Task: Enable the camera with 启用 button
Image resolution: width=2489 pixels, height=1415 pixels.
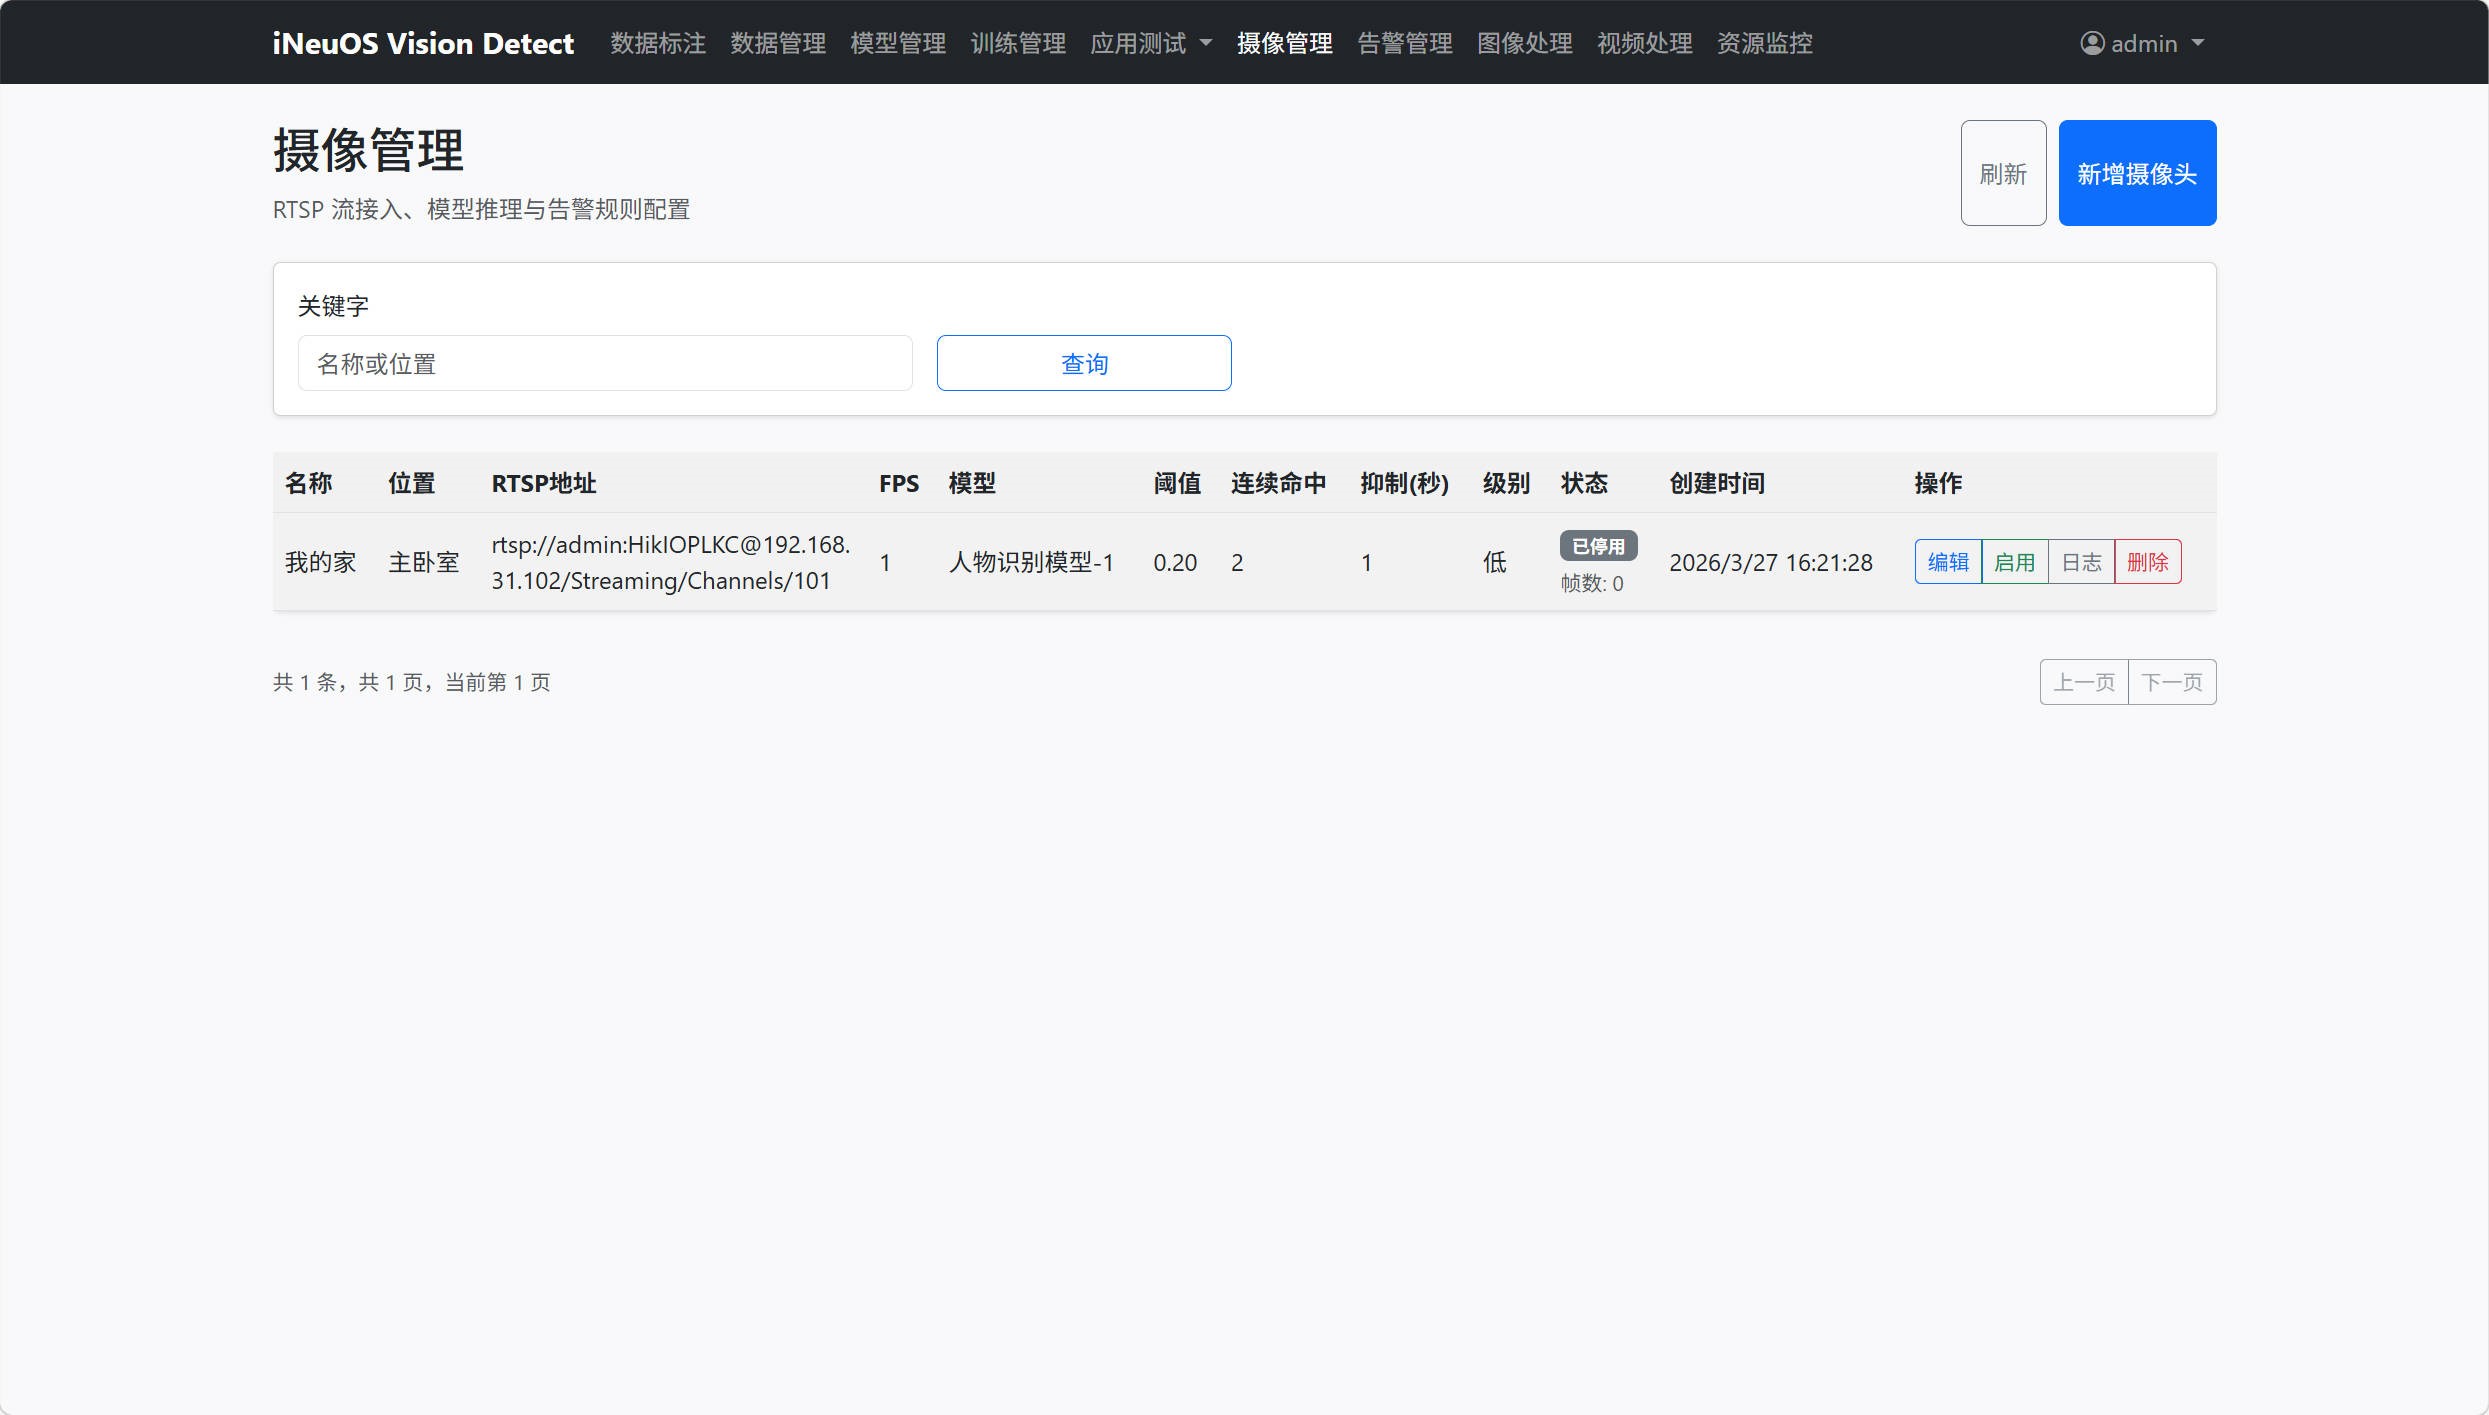Action: tap(2014, 562)
